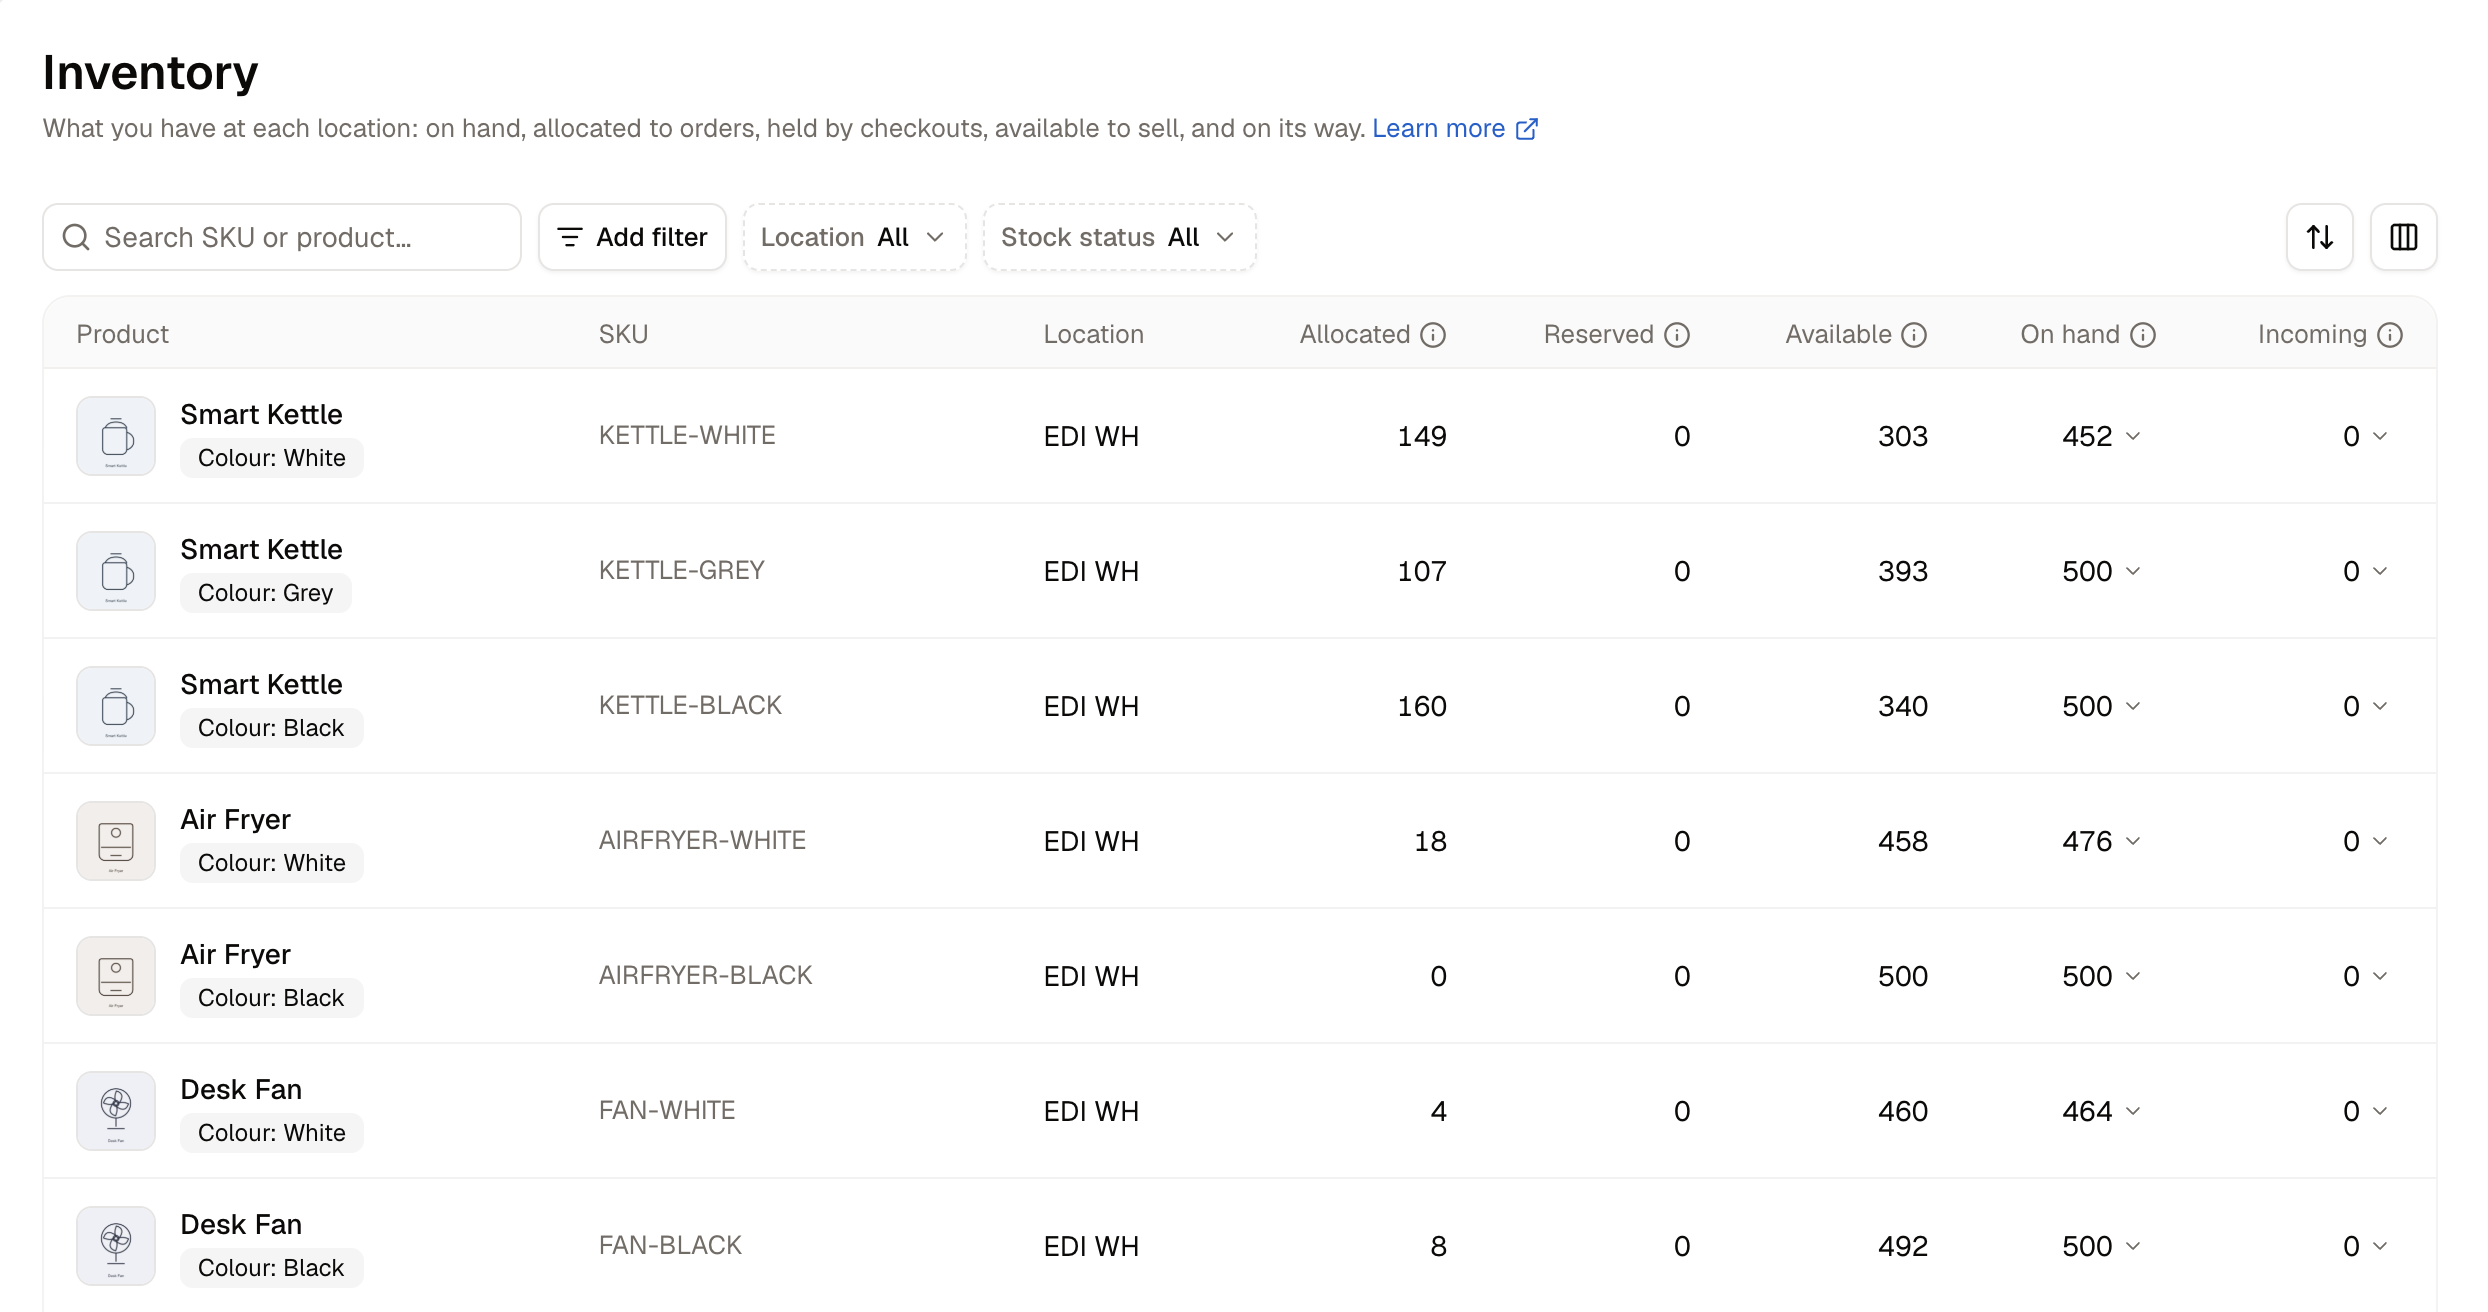The height and width of the screenshot is (1312, 2488).
Task: Click the Colour: Grey variant tag
Action: 265,593
